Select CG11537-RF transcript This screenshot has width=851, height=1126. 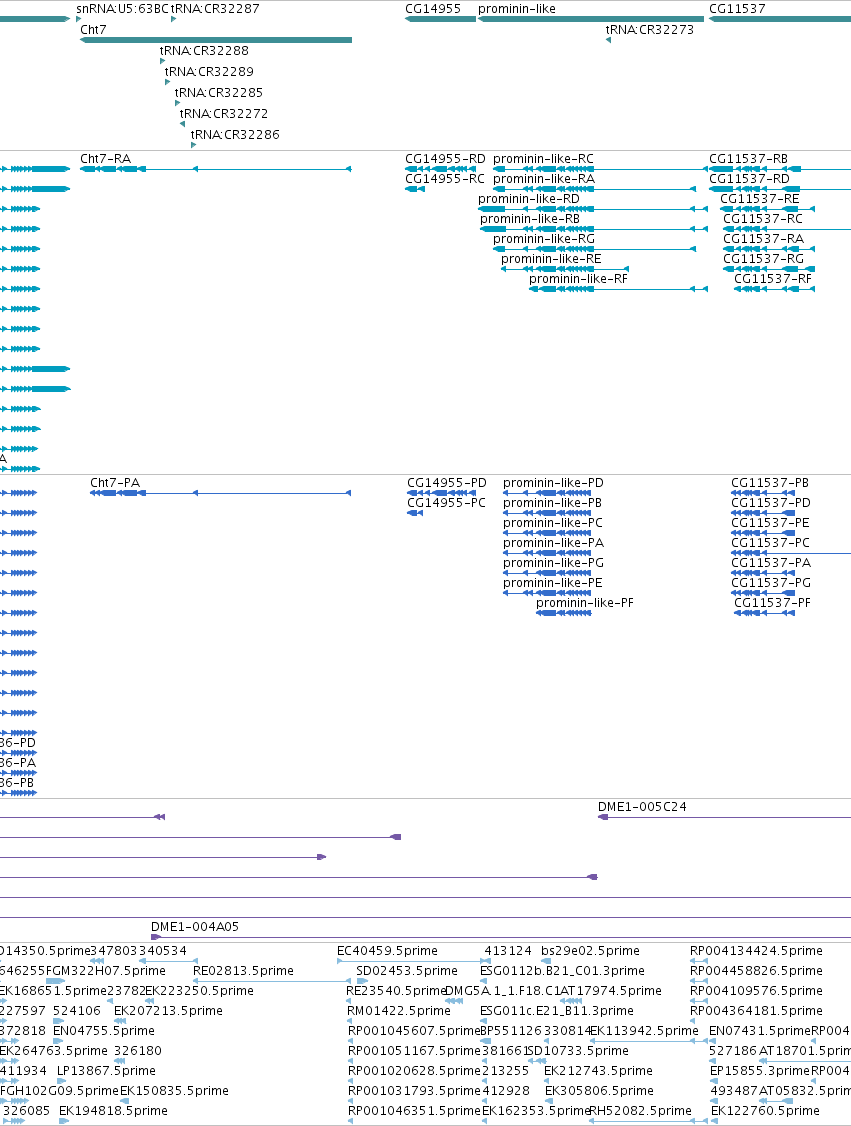click(x=773, y=279)
